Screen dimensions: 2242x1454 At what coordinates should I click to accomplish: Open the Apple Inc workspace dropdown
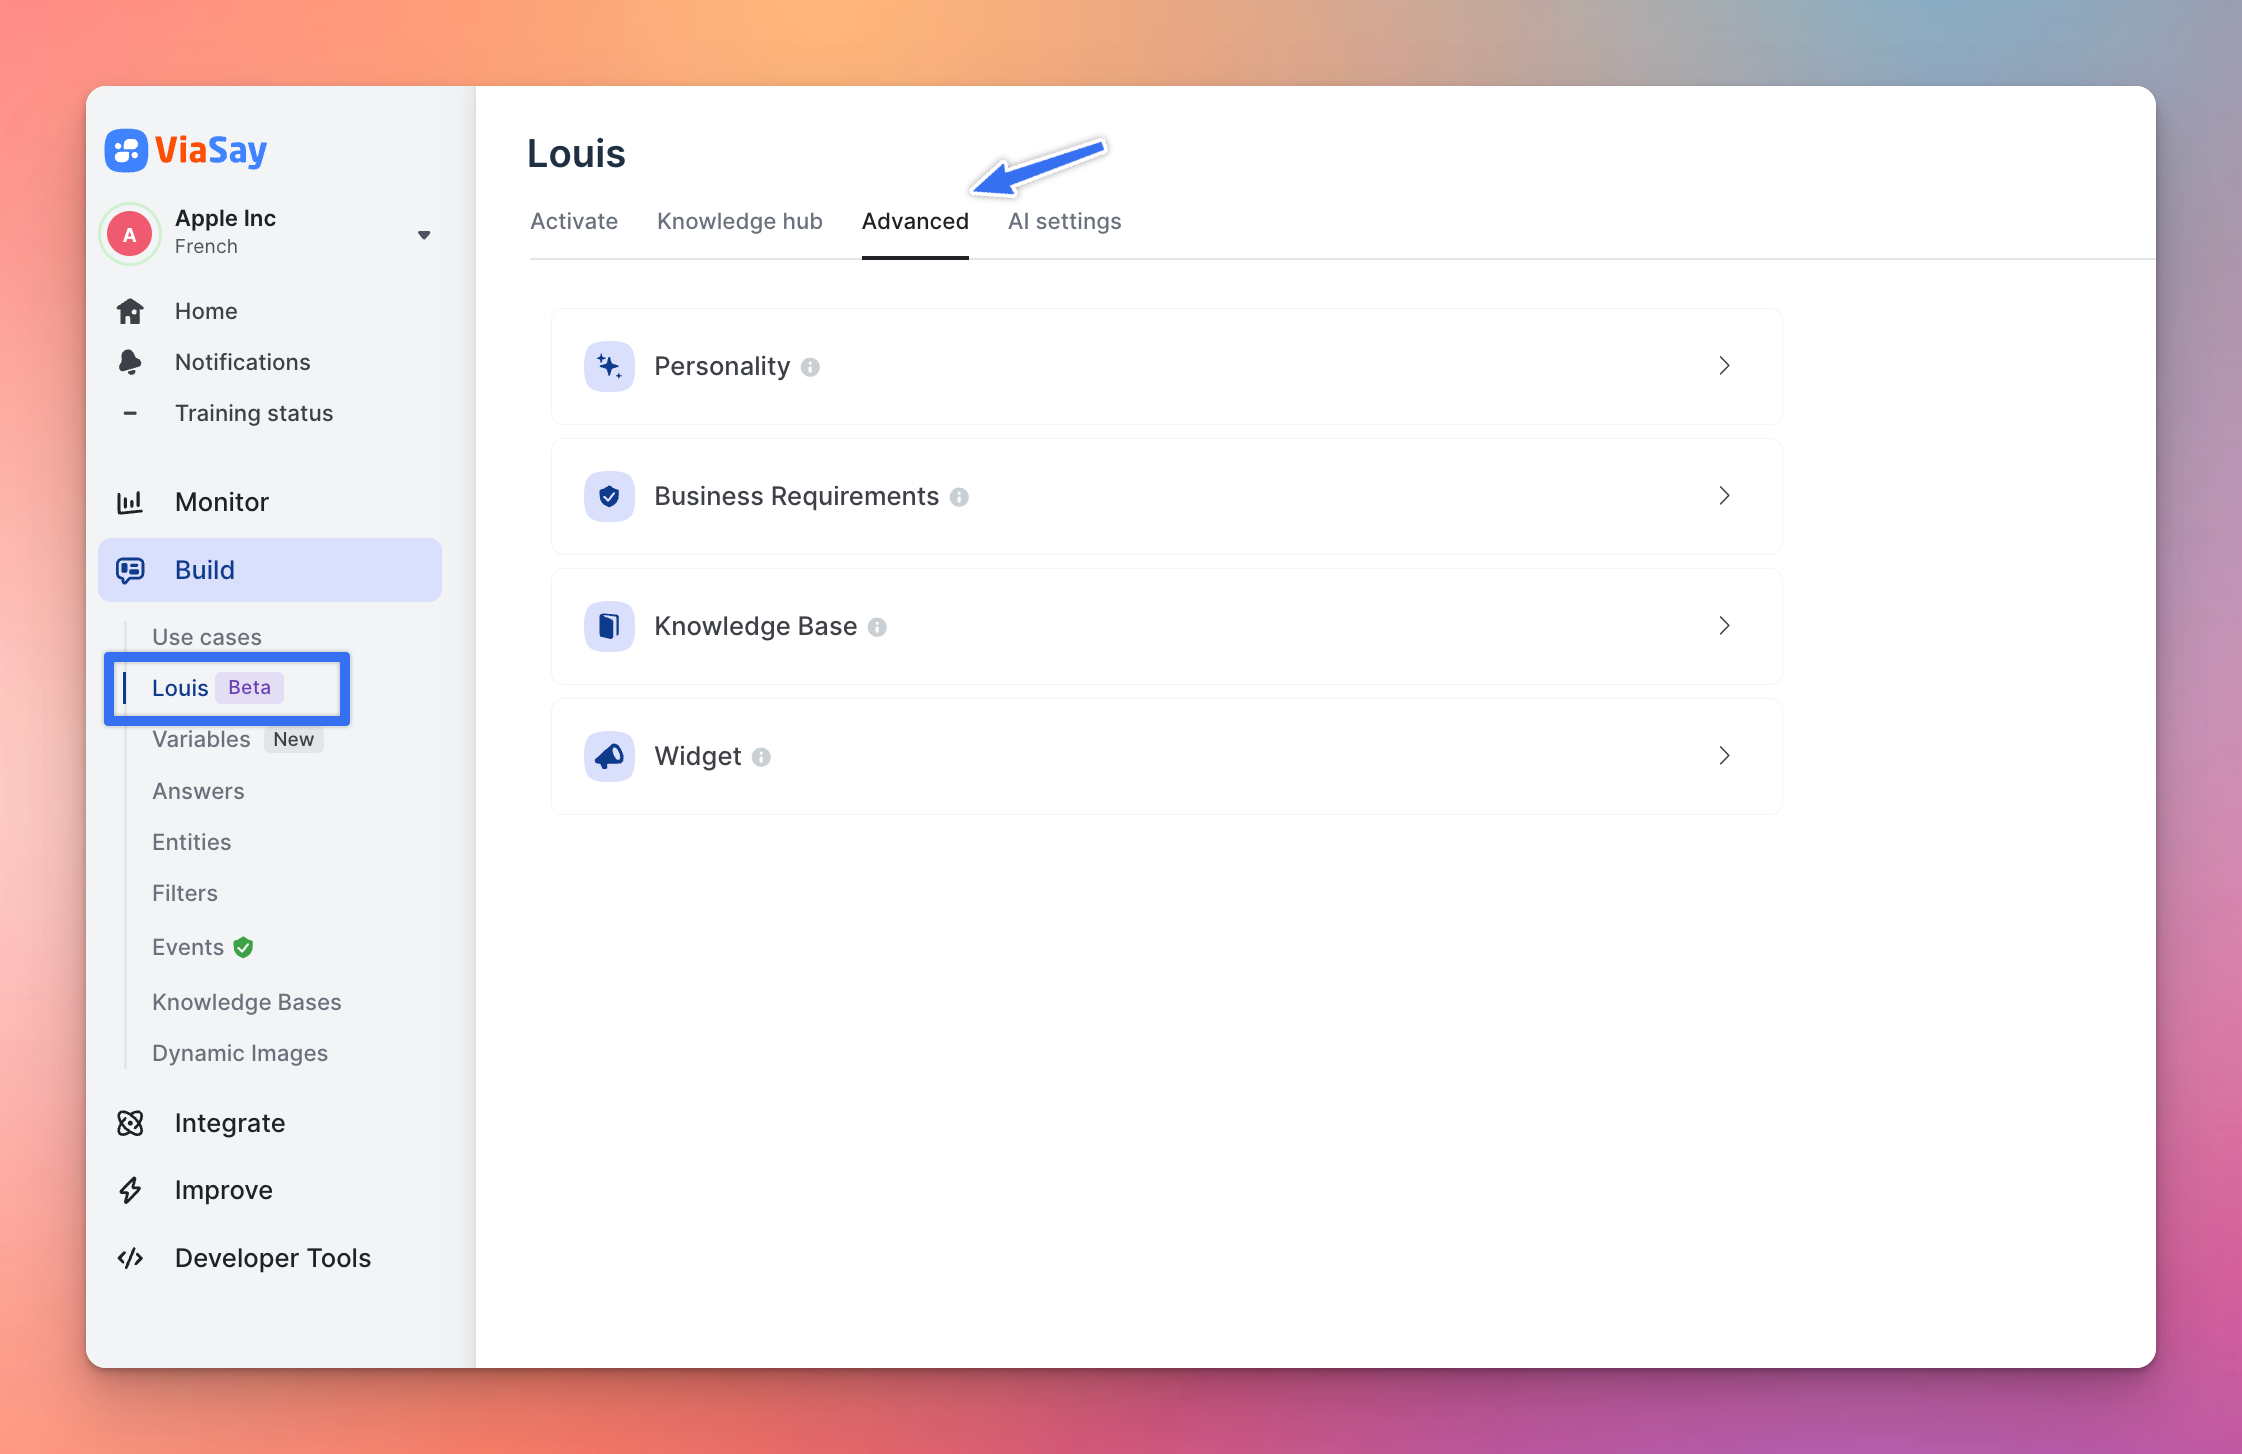click(424, 235)
